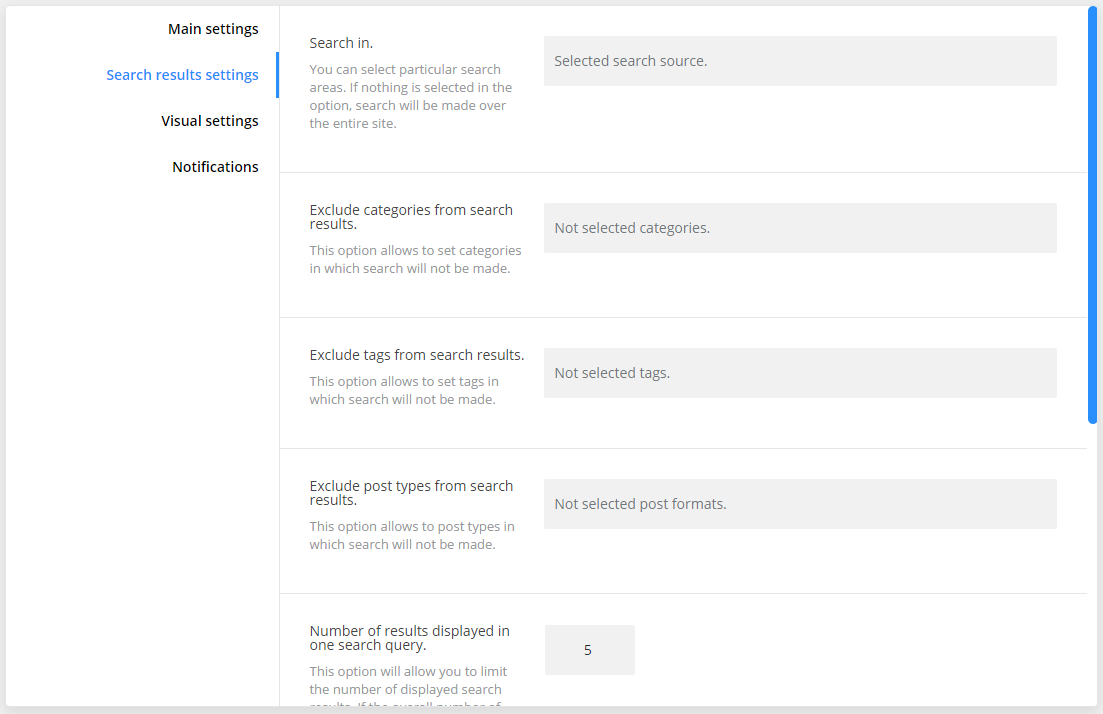Open the Selected search source field

coord(799,61)
